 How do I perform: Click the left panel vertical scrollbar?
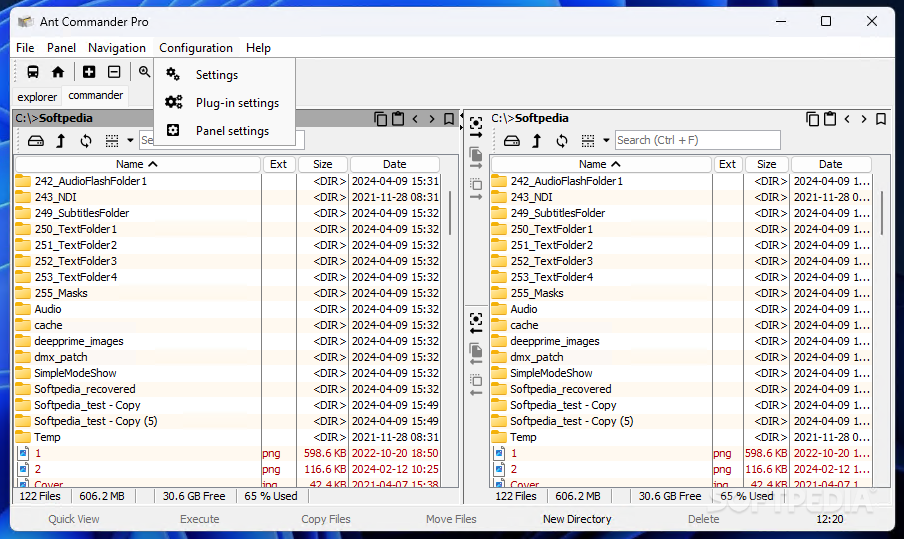tap(450, 212)
